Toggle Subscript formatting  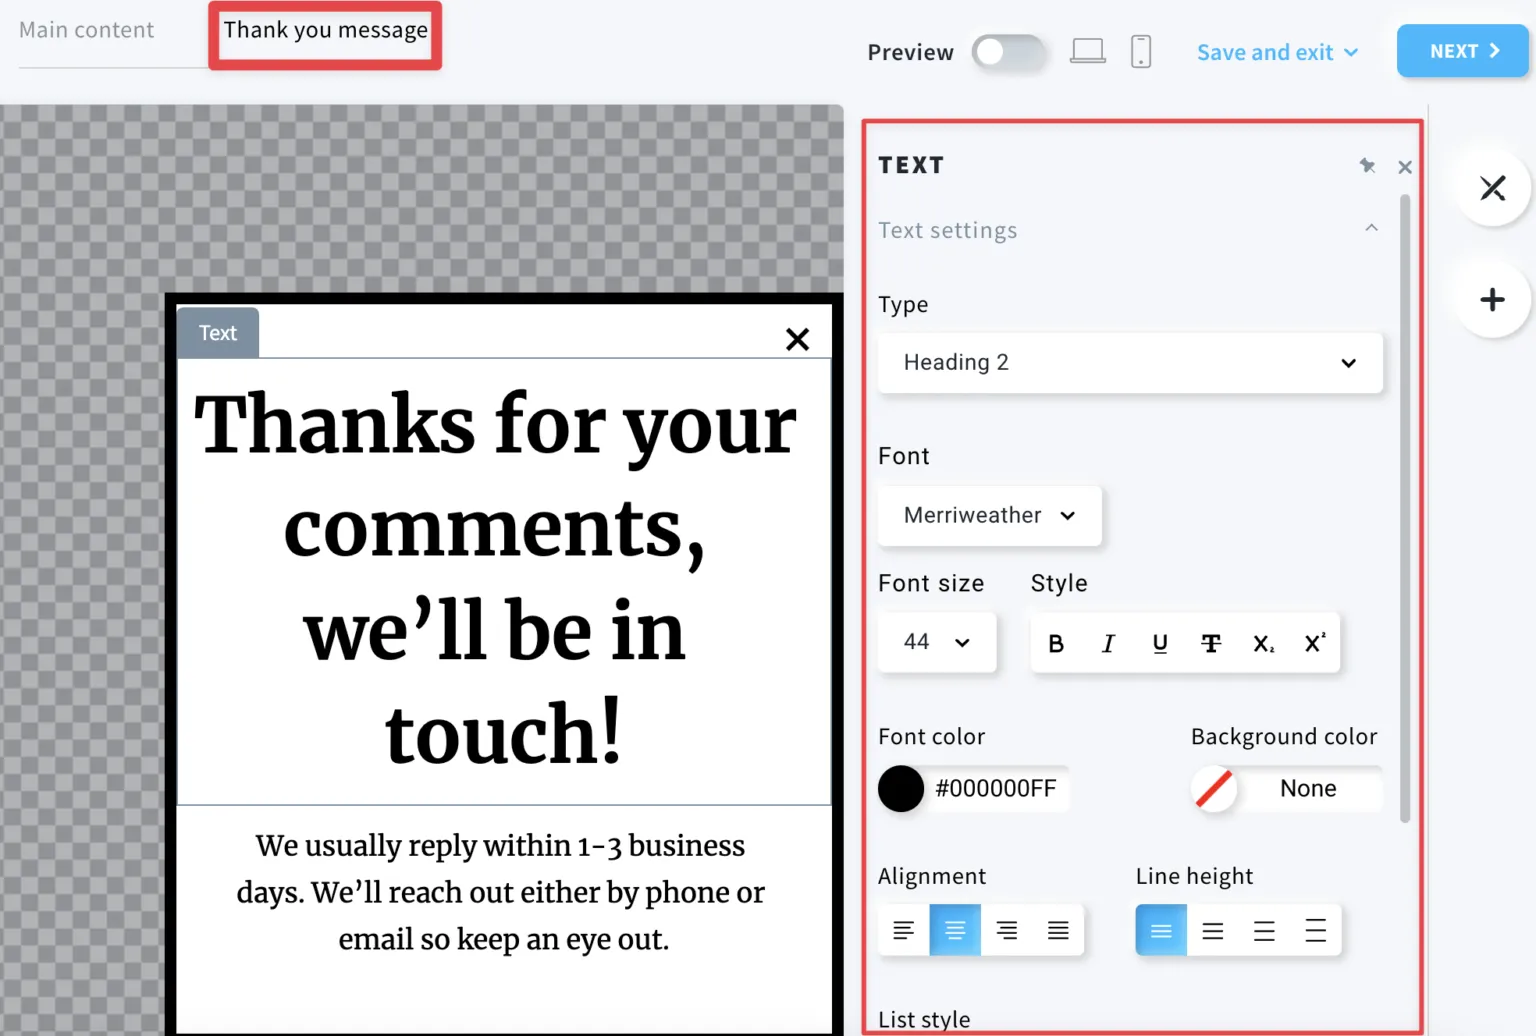pyautogui.click(x=1263, y=643)
